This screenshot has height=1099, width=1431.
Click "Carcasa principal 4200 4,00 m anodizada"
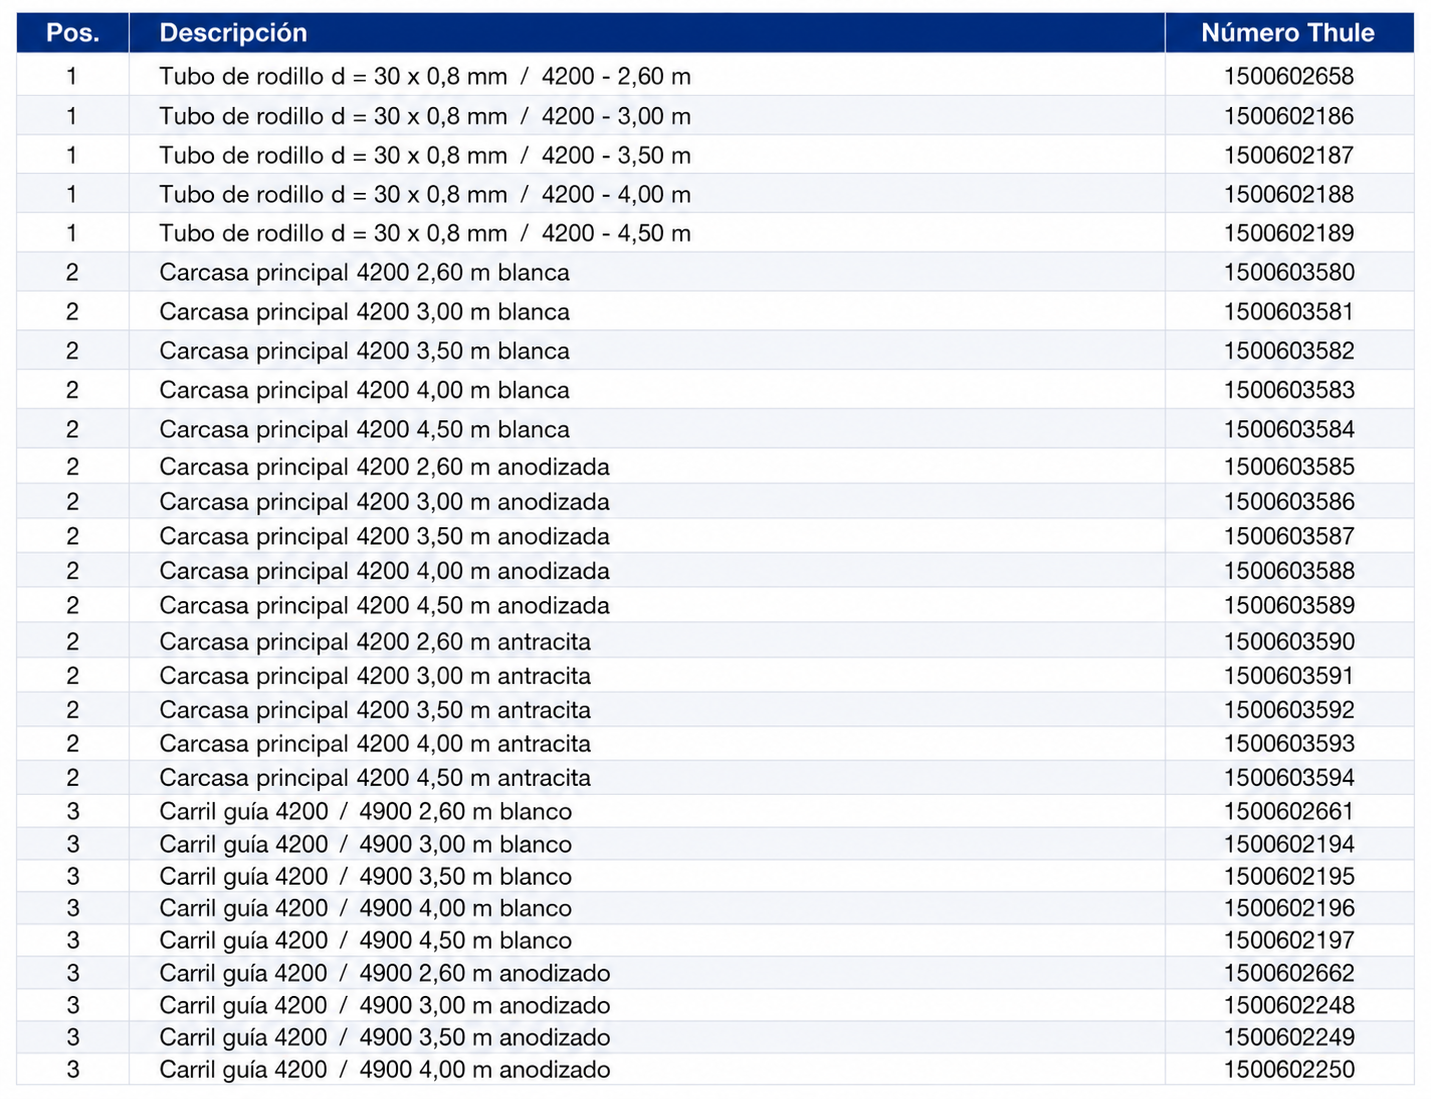[385, 571]
